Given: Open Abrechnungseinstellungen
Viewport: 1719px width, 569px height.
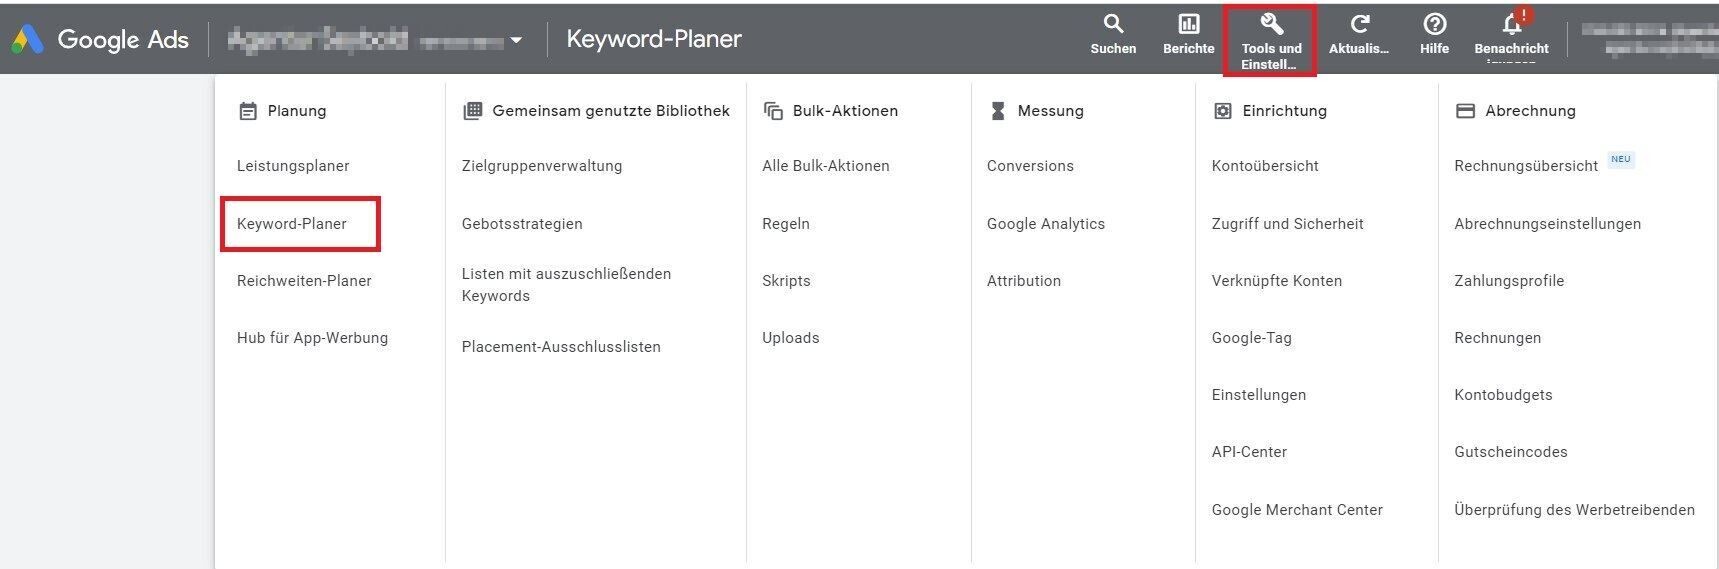Looking at the screenshot, I should pyautogui.click(x=1547, y=224).
